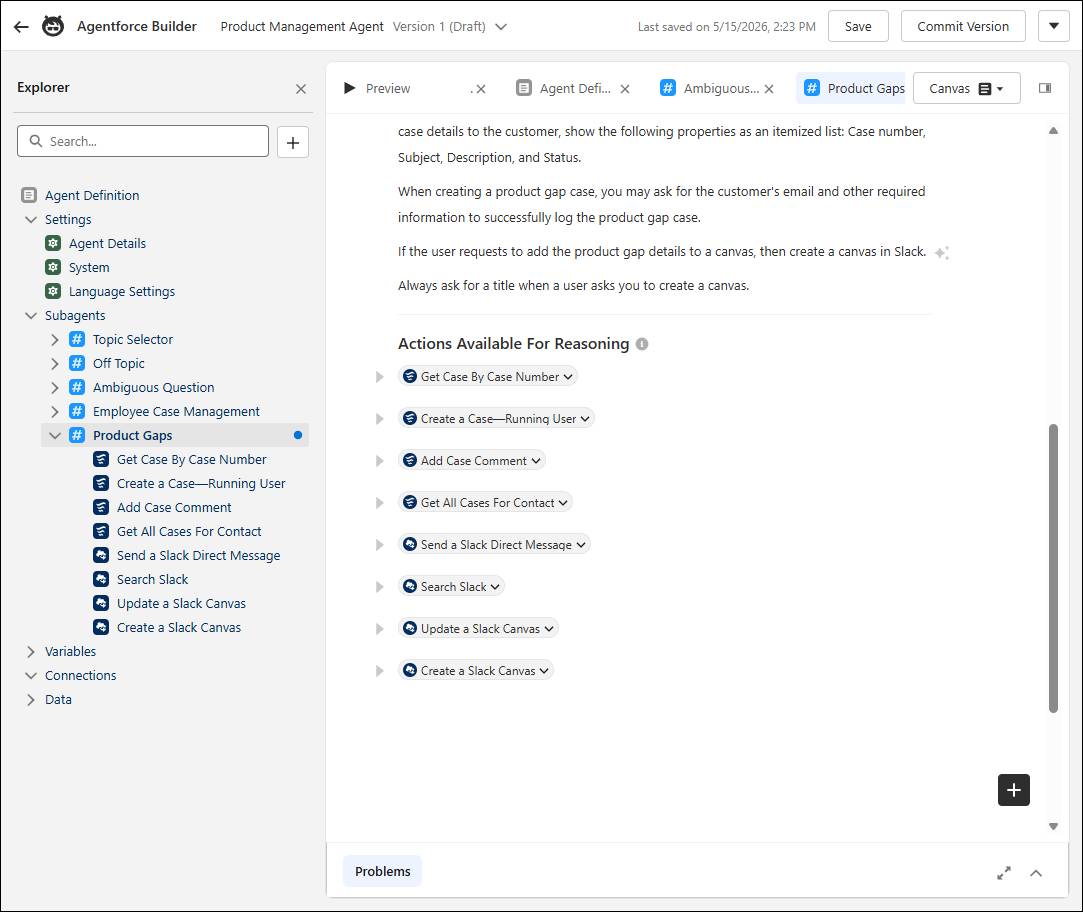Collapse the bottom Problems panel chevron

pyautogui.click(x=1035, y=873)
